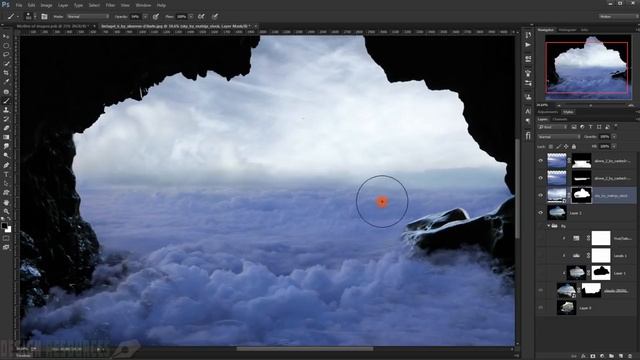Open the Filter menu
Screen dimensions: 640x360
(110, 5)
